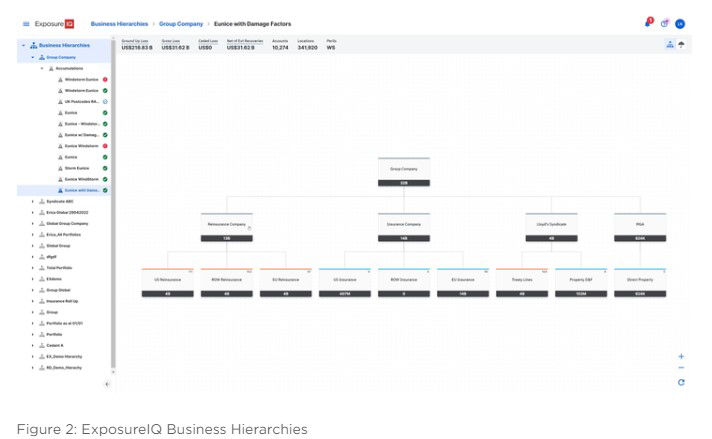Select Storm Eunice accumulation in tree
Viewport: 712px width, 439px height.
coord(77,168)
